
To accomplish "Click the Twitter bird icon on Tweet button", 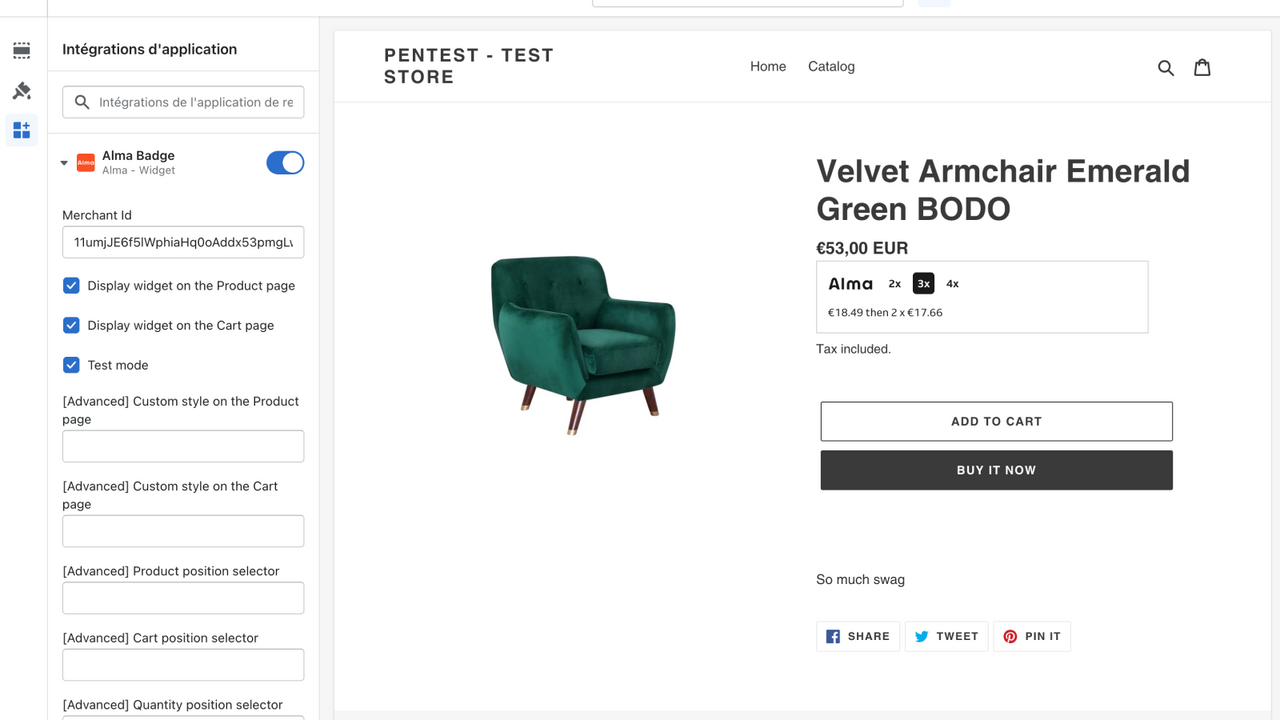I will (921, 636).
